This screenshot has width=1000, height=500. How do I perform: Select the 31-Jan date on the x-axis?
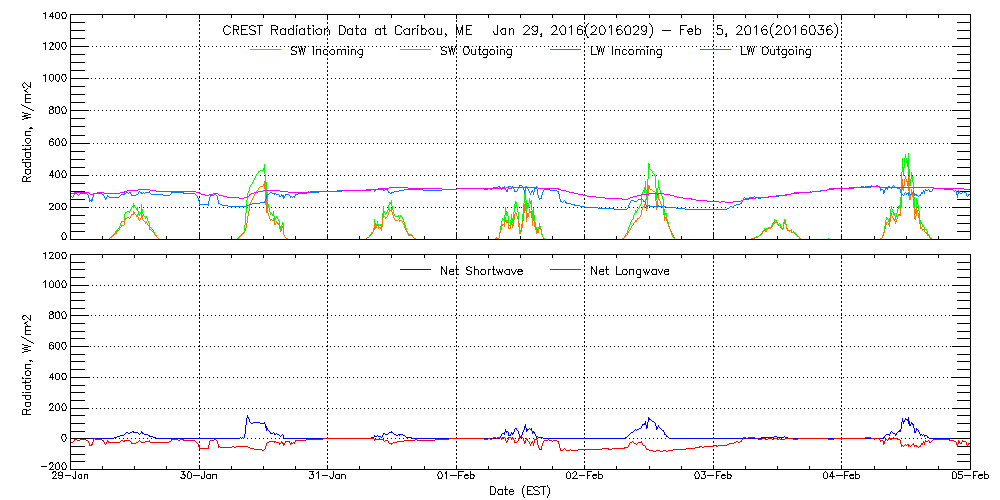[328, 477]
